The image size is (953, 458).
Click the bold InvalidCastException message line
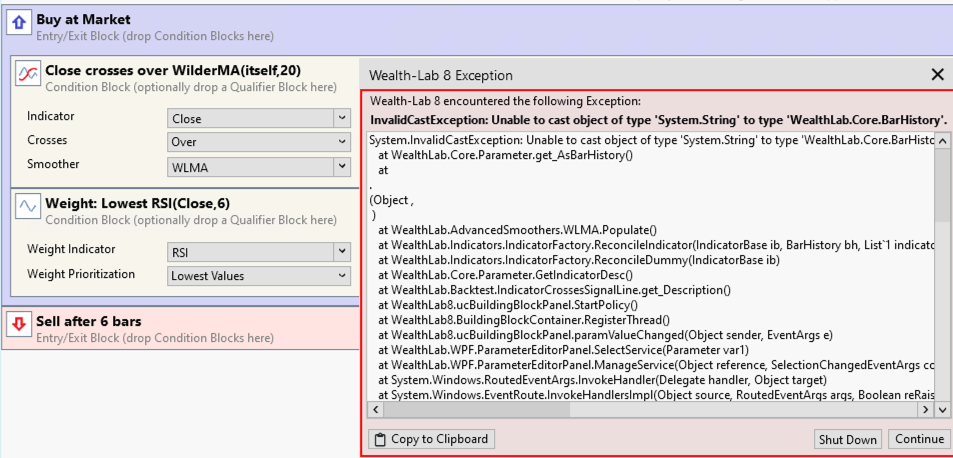coord(658,118)
